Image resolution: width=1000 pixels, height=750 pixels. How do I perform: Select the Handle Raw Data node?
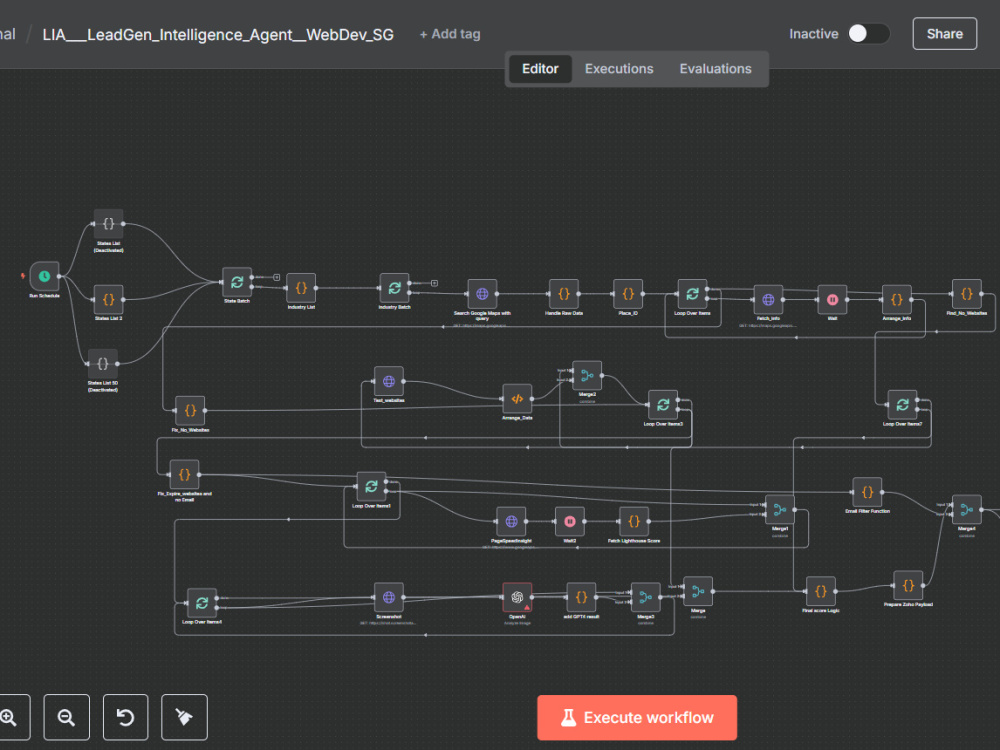point(564,294)
